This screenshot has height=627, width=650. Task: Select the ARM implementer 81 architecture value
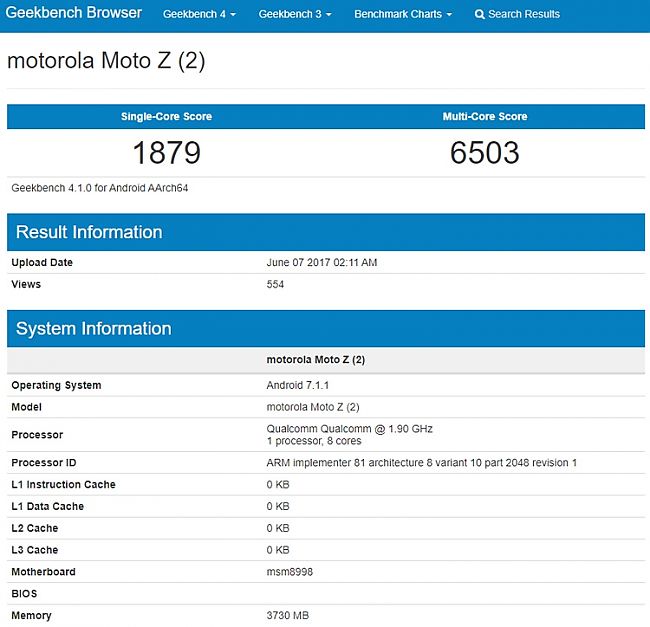[422, 462]
